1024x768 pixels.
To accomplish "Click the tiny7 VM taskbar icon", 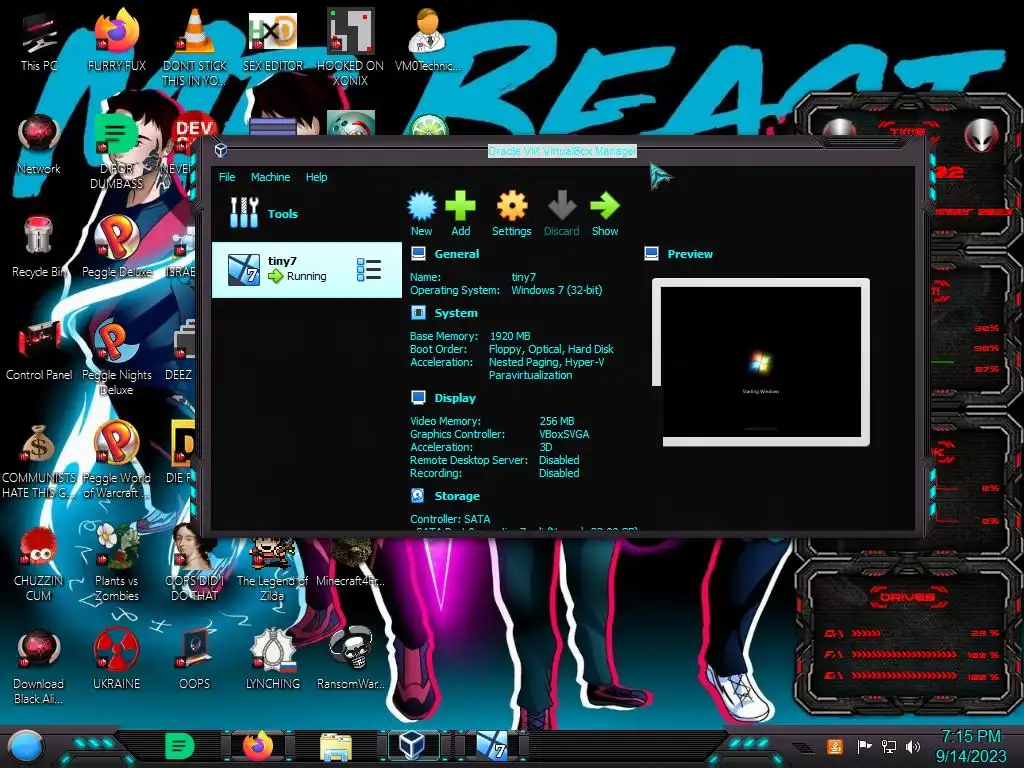I will click(x=492, y=746).
